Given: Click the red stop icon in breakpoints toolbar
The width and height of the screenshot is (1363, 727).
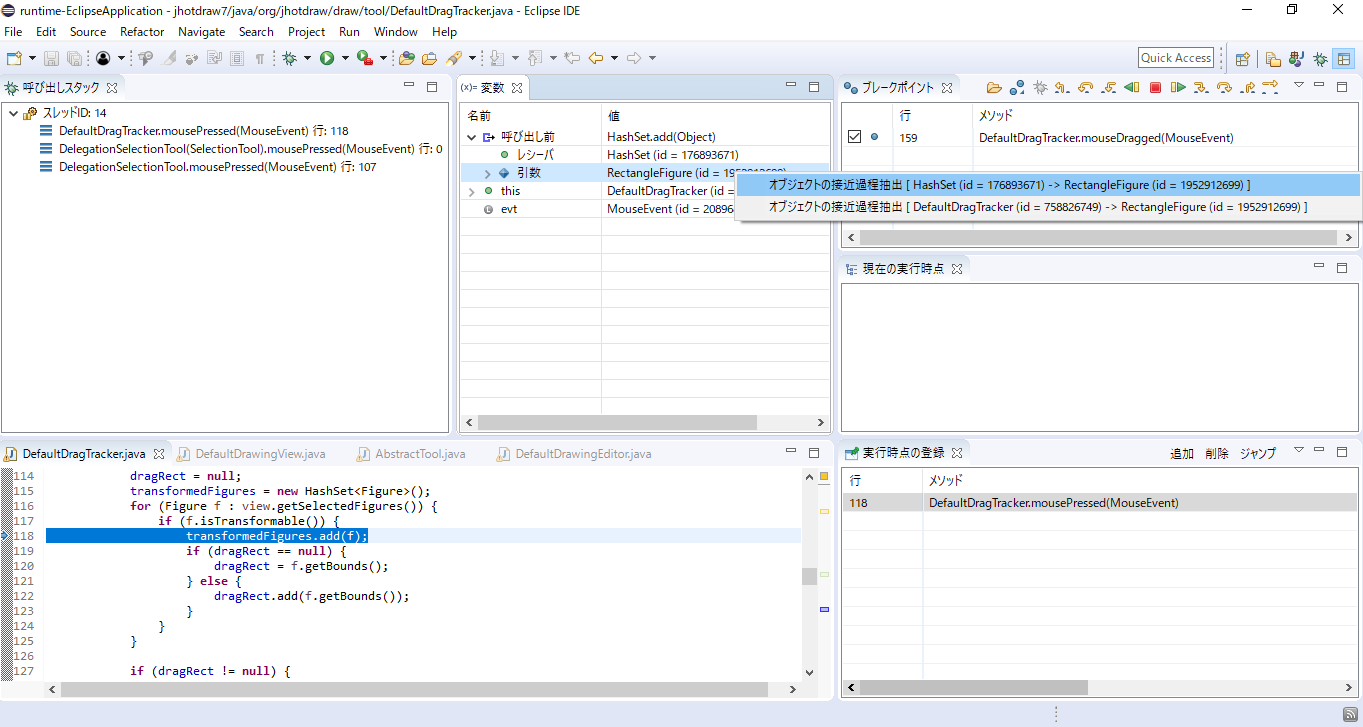Looking at the screenshot, I should click(1155, 88).
